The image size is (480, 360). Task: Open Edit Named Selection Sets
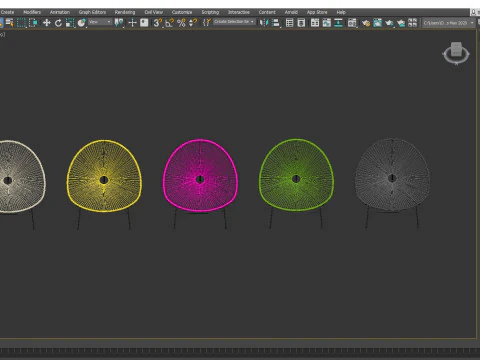(x=207, y=23)
